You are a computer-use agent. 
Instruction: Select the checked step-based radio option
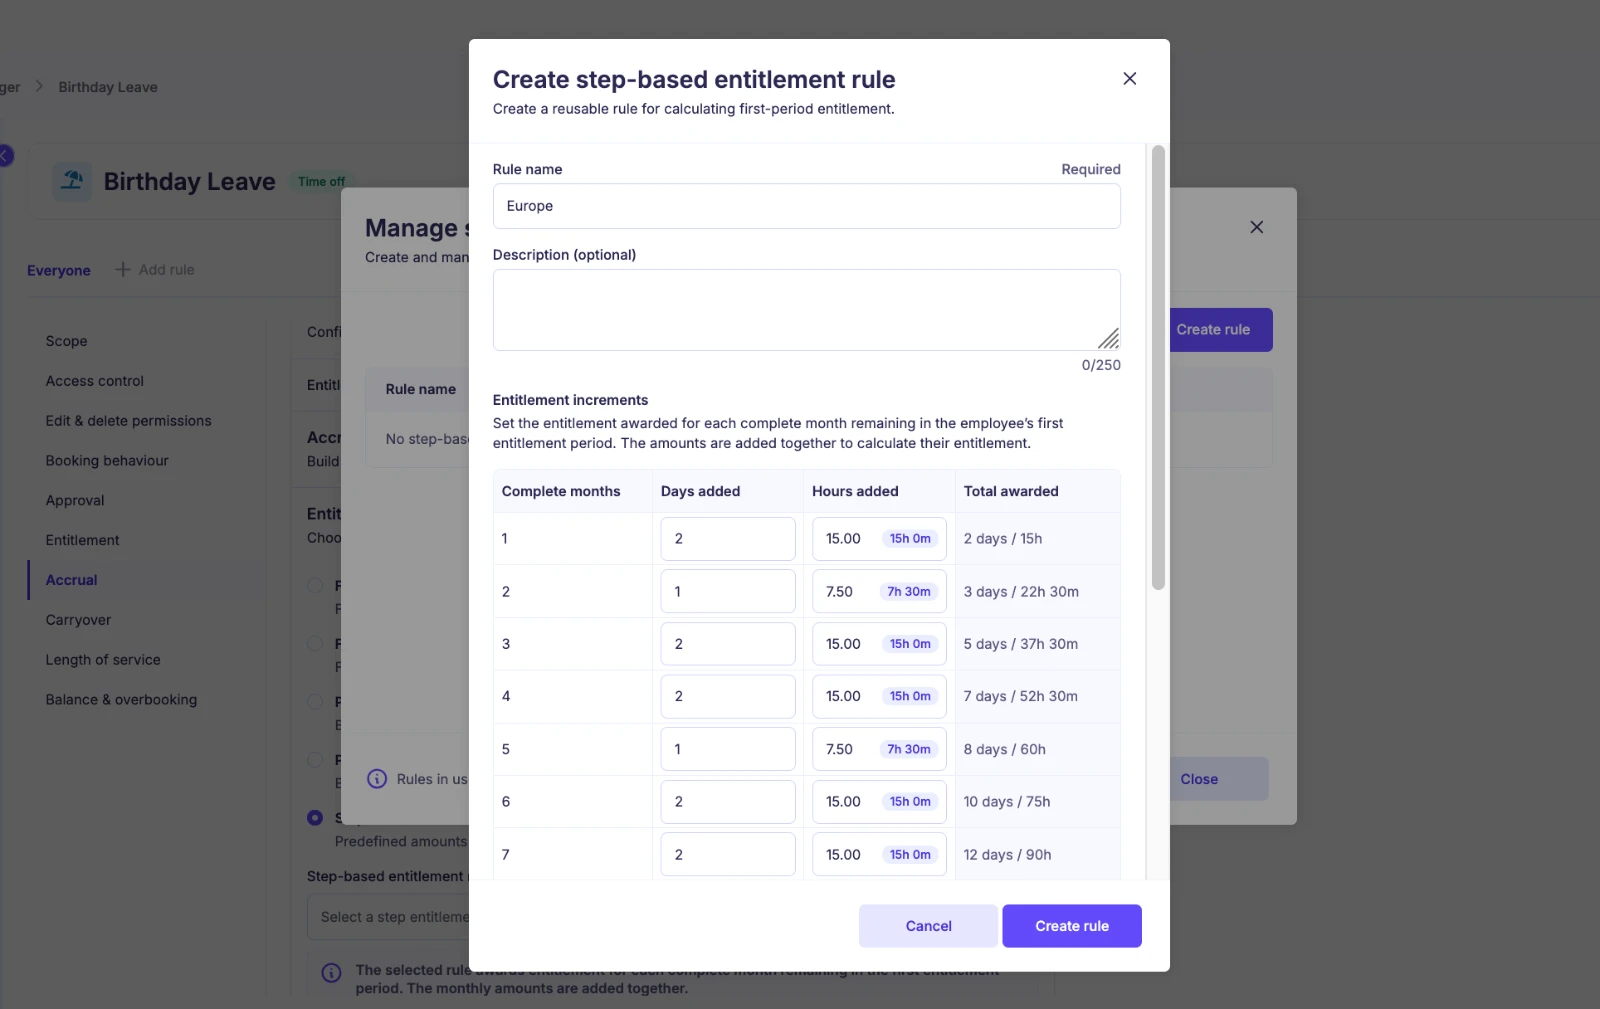(x=315, y=817)
